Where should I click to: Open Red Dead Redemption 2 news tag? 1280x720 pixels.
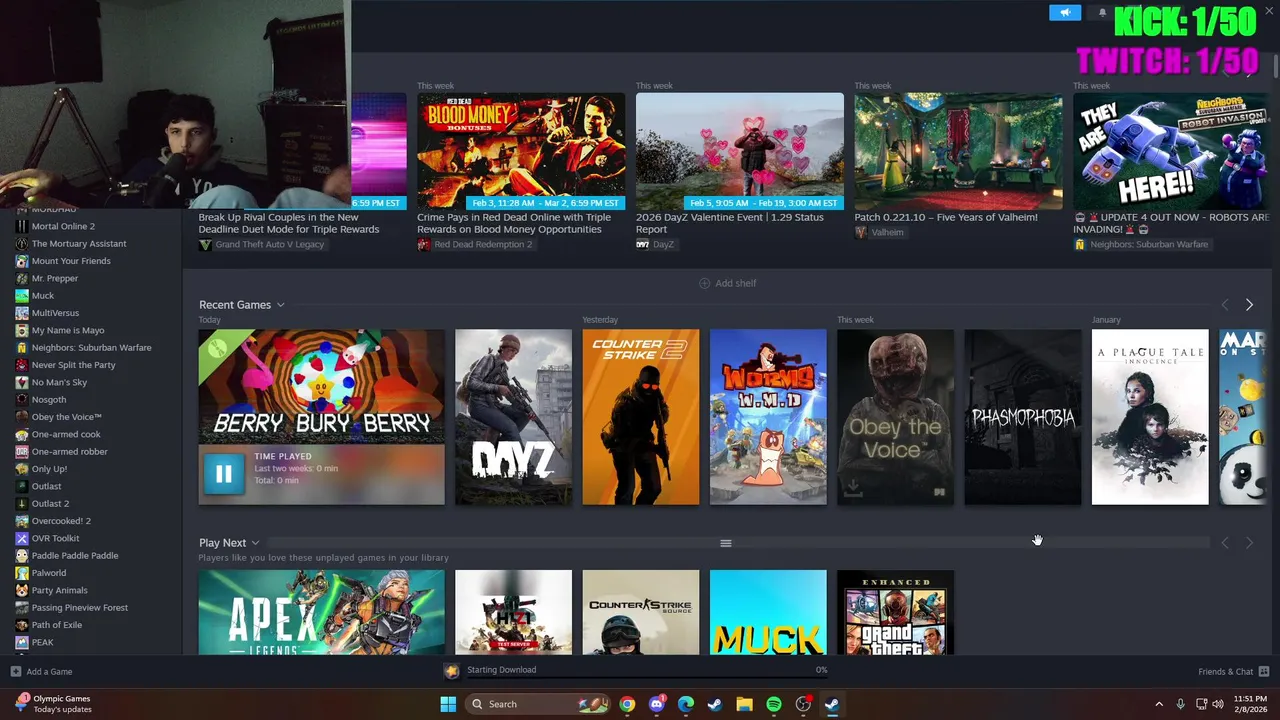click(475, 245)
